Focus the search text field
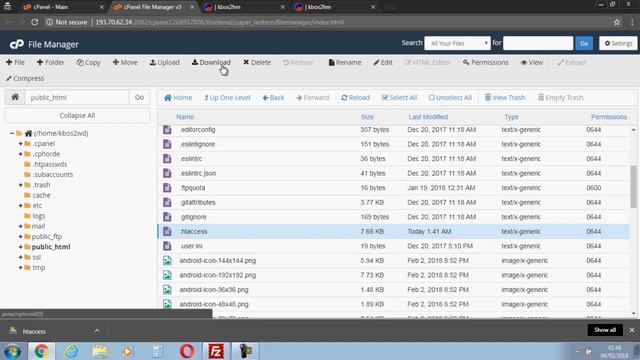 click(x=538, y=43)
